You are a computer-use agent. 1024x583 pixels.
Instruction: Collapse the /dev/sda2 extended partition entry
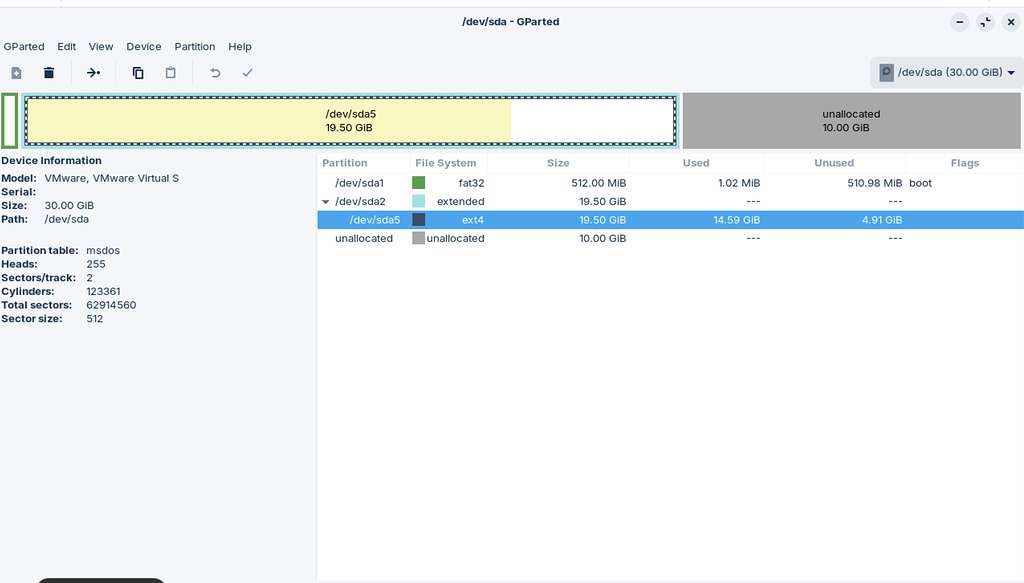point(324,201)
